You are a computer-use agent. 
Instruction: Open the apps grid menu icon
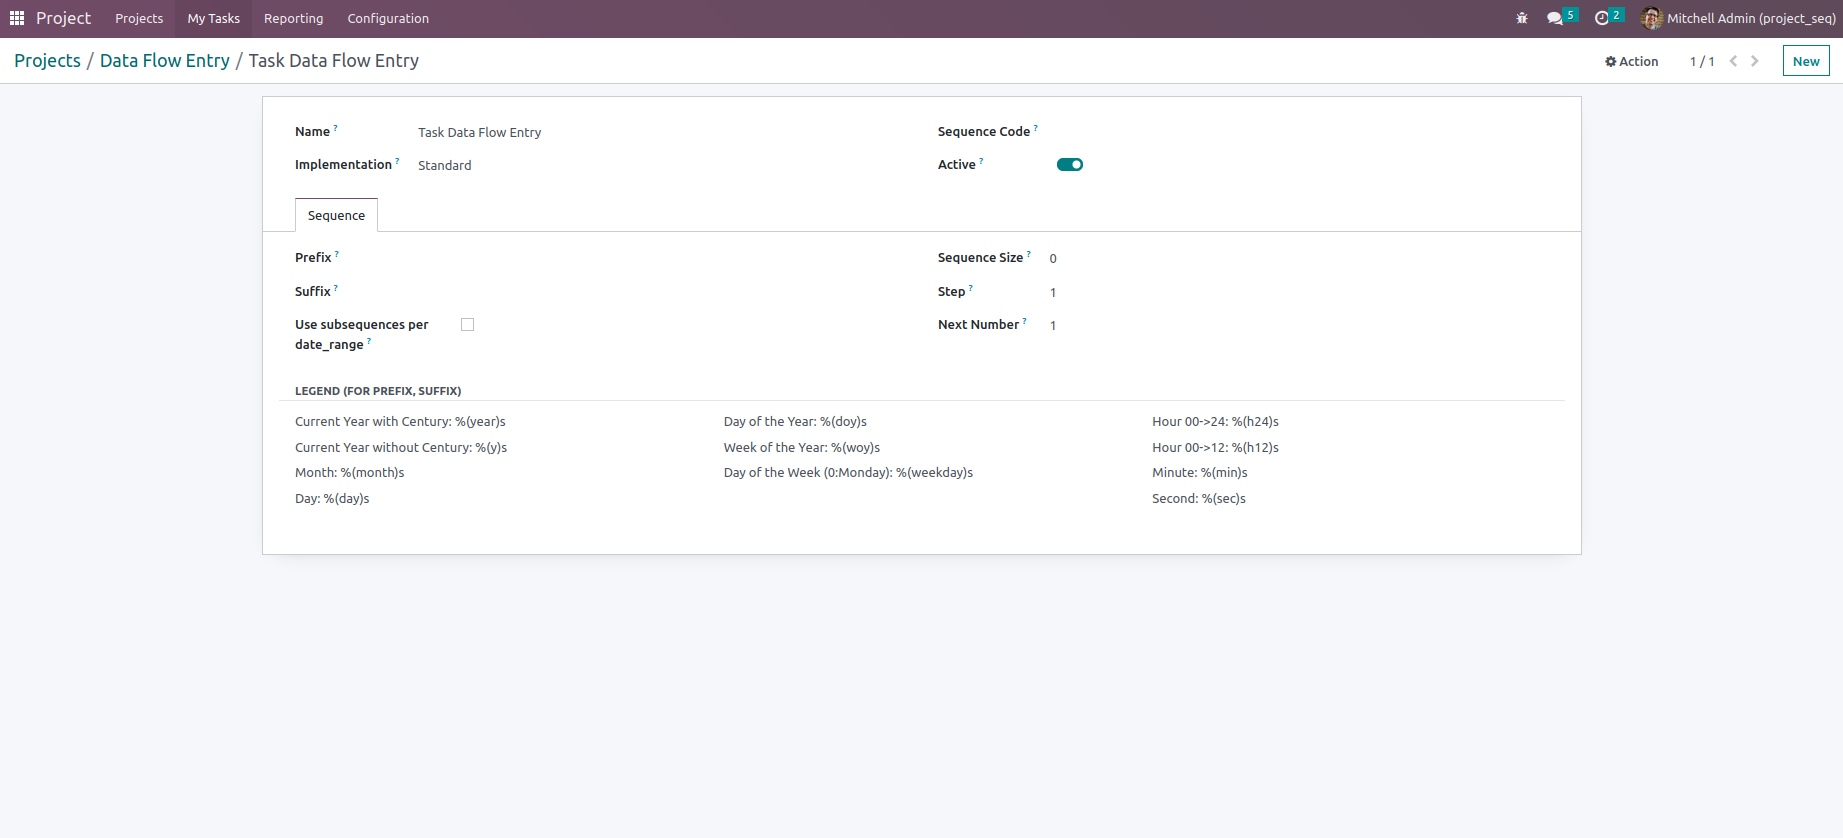[17, 18]
